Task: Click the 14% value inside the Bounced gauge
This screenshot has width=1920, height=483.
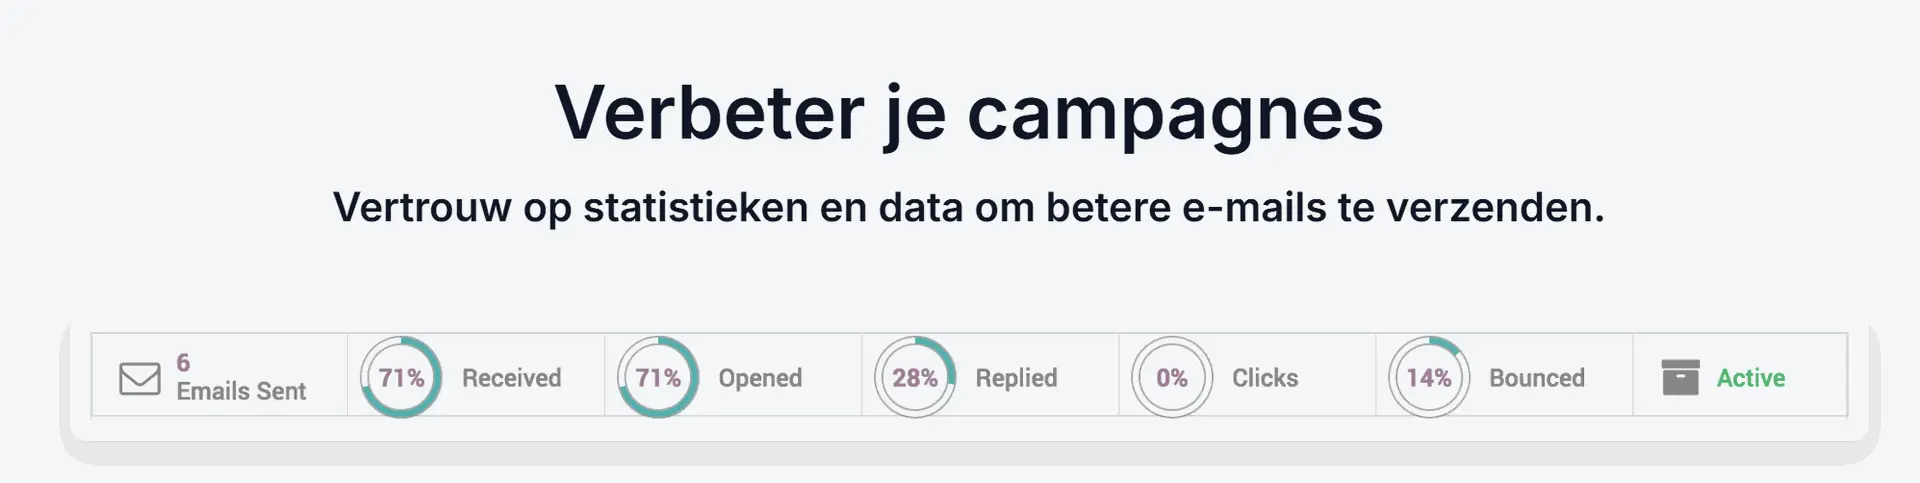Action: coord(1429,378)
